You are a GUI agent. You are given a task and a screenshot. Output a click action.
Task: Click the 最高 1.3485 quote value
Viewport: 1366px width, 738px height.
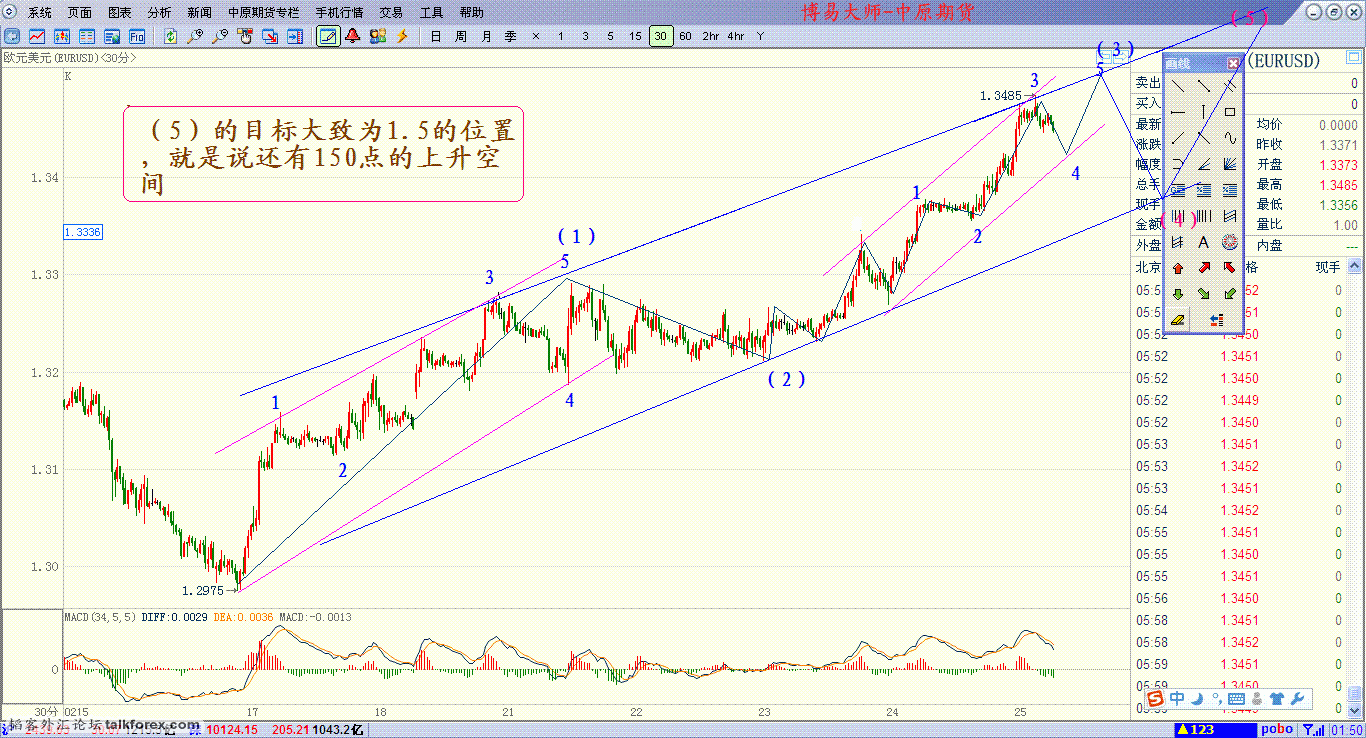[1338, 184]
